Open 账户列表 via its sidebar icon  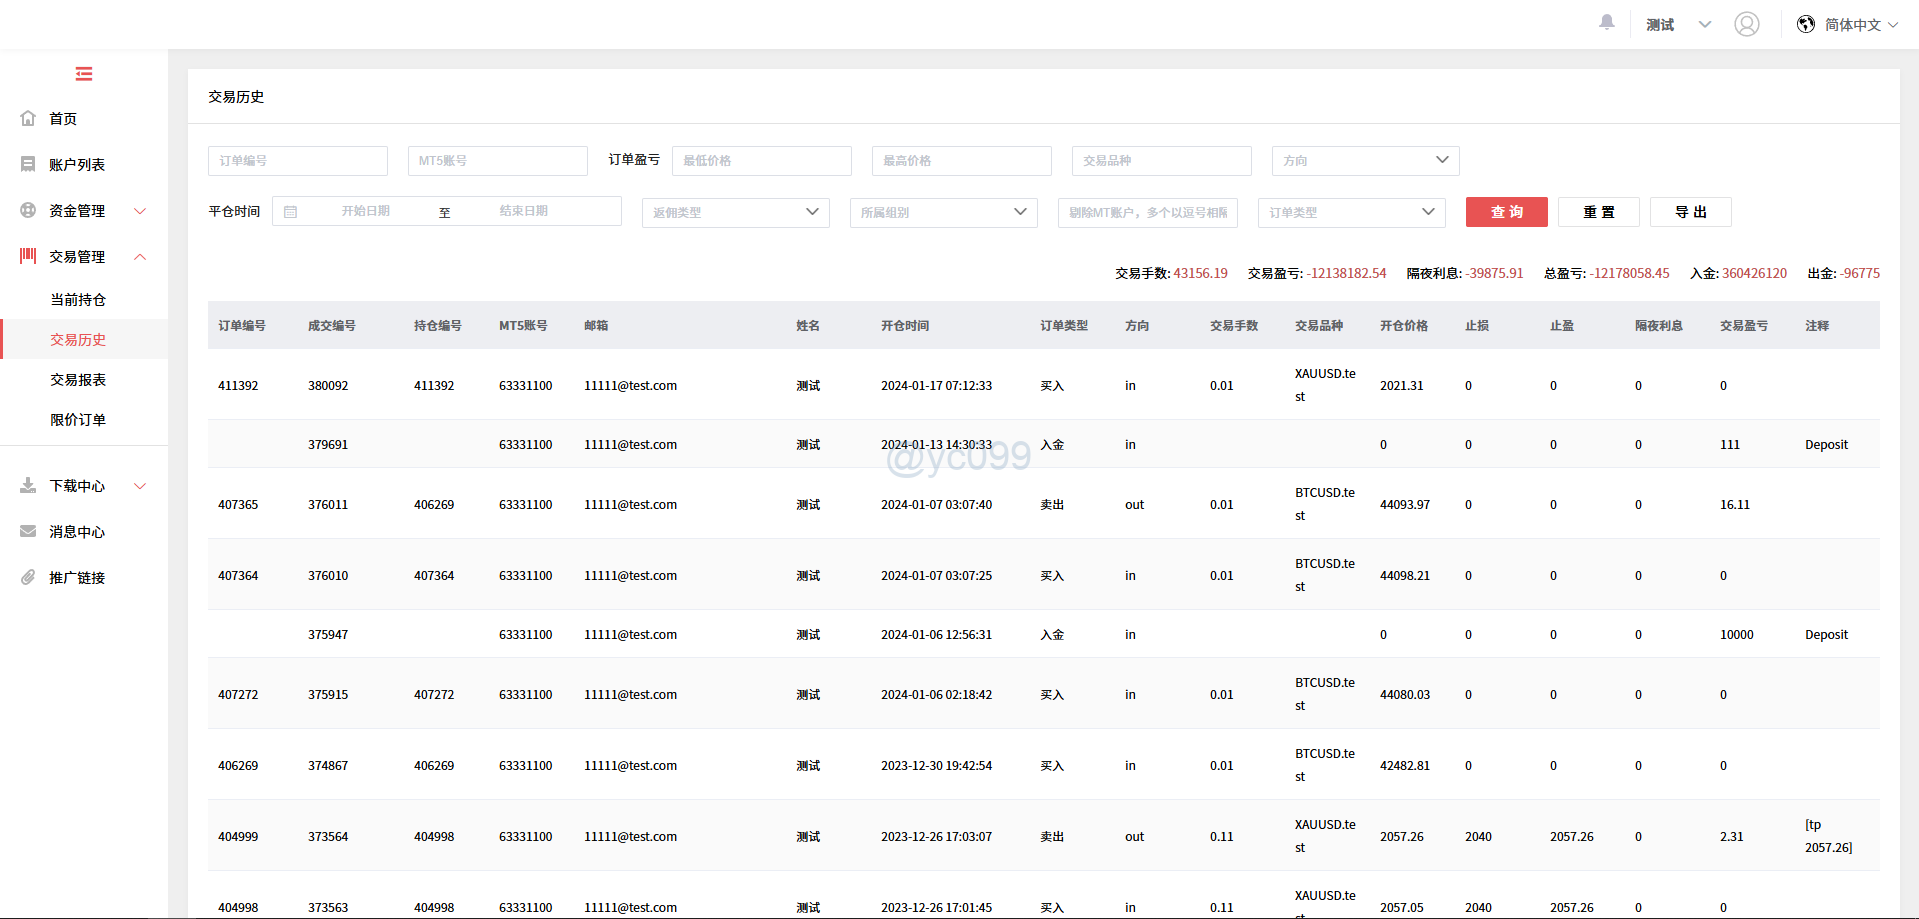[x=28, y=164]
